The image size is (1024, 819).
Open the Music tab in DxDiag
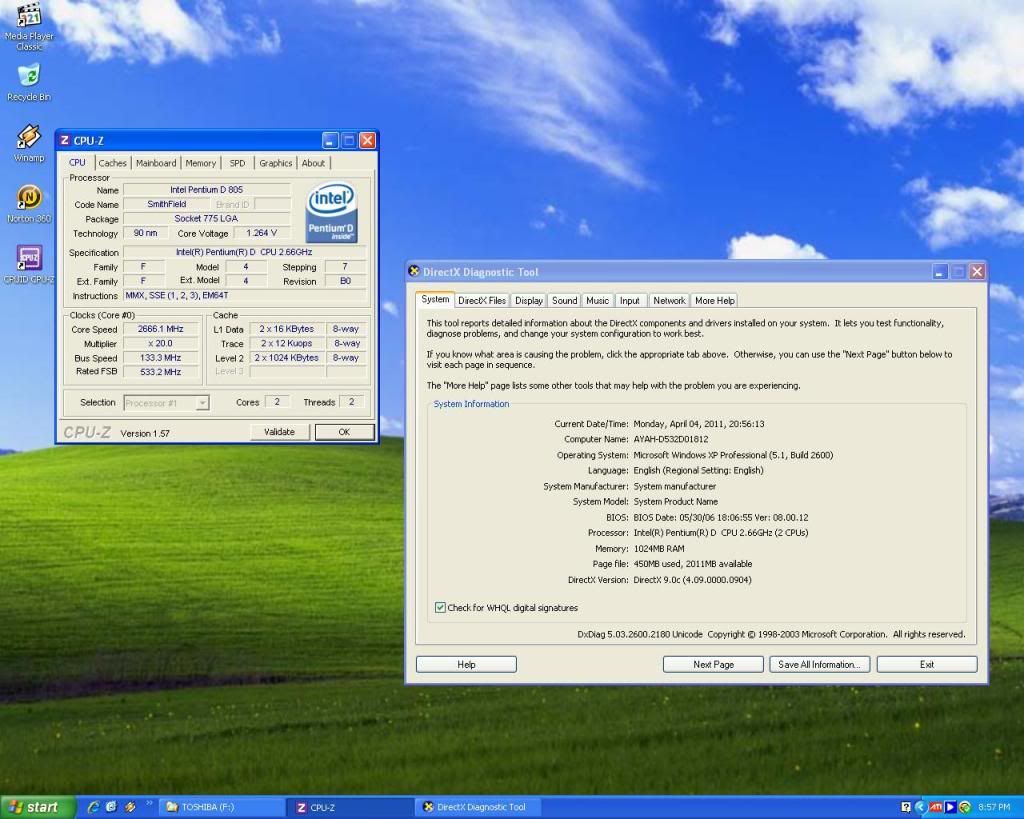pos(598,300)
